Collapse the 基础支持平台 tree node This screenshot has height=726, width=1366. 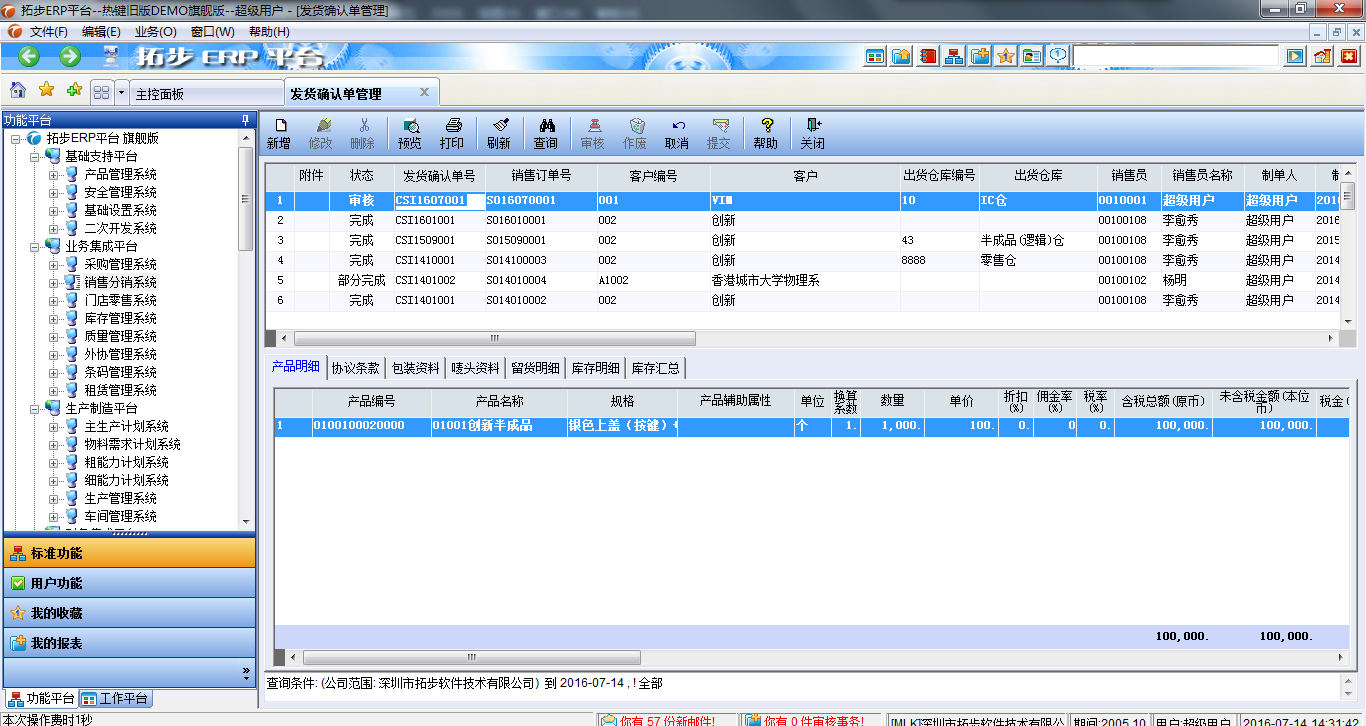[36, 157]
